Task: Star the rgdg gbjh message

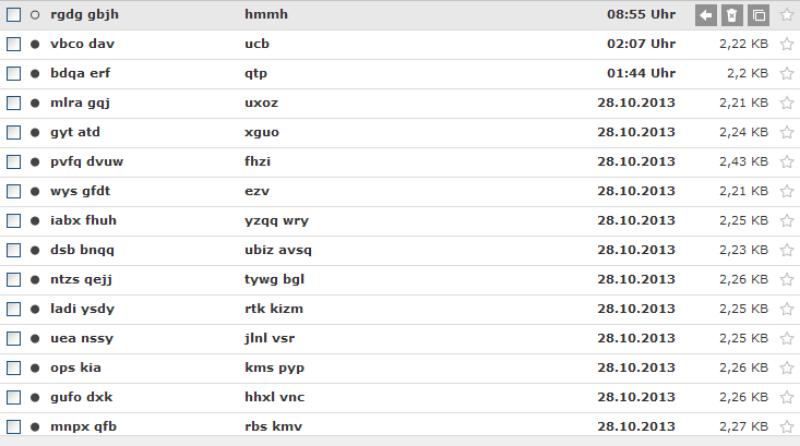Action: click(787, 15)
